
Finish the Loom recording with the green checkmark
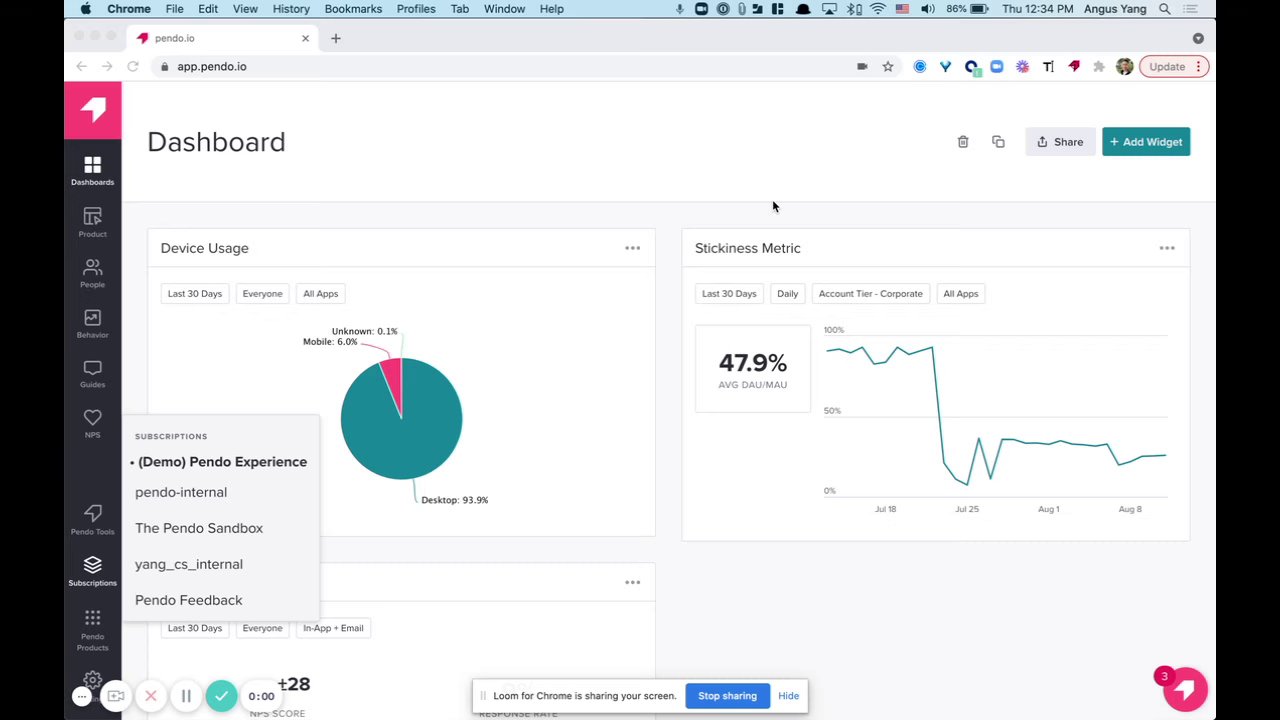[221, 696]
